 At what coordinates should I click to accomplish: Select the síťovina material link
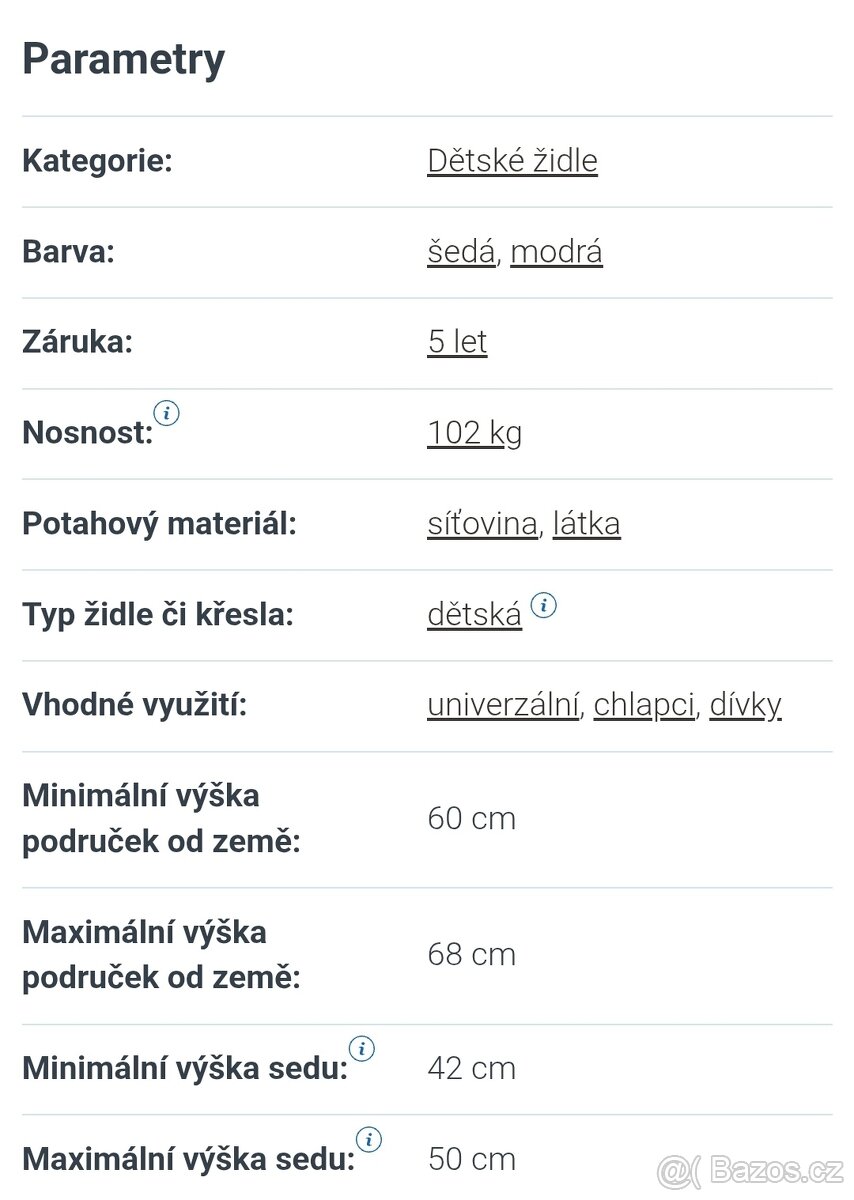tap(481, 523)
